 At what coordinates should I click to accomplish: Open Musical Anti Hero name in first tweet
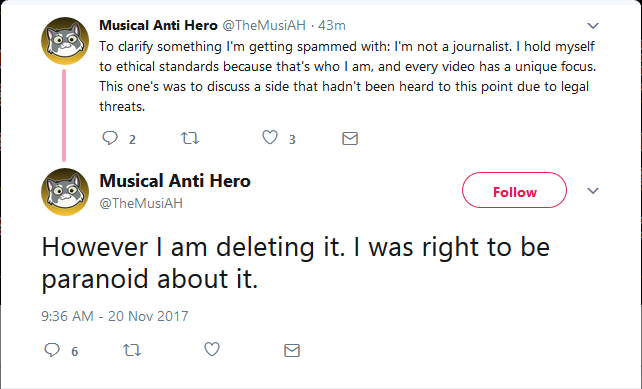click(x=158, y=25)
